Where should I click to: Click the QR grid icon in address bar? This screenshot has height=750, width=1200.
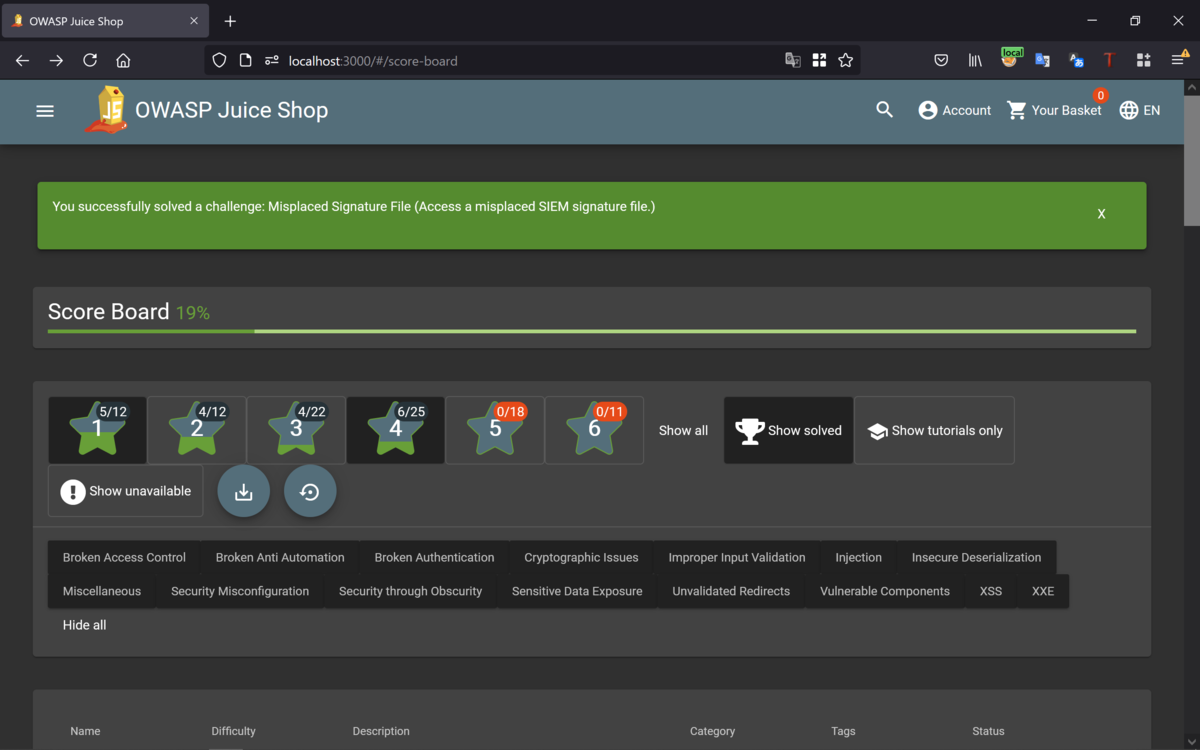[819, 61]
